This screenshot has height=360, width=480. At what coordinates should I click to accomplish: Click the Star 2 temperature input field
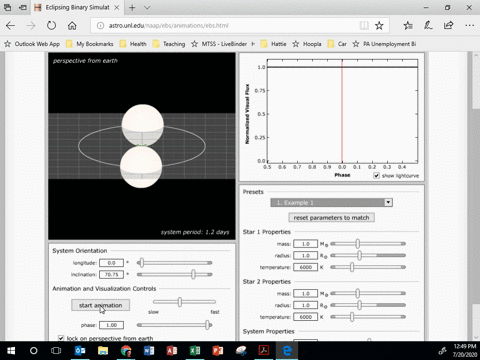pos(306,317)
